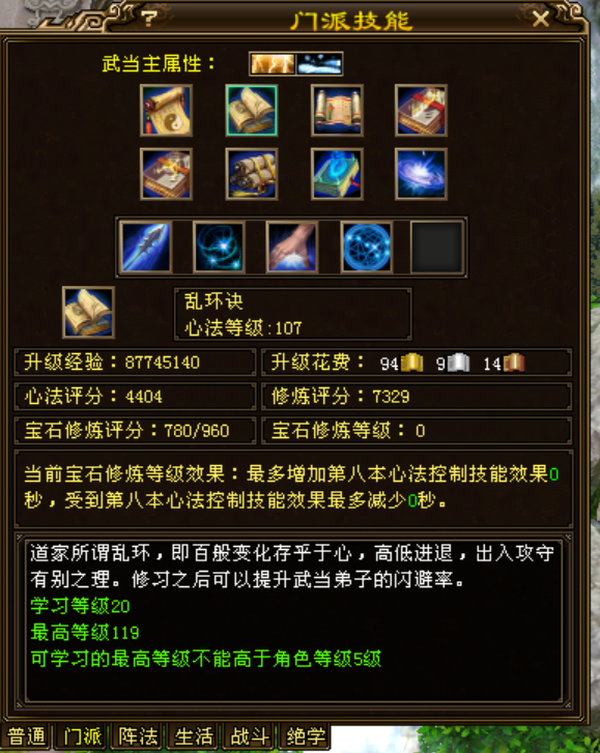The image size is (600, 753).
Task: Open the help question mark button
Action: [149, 19]
